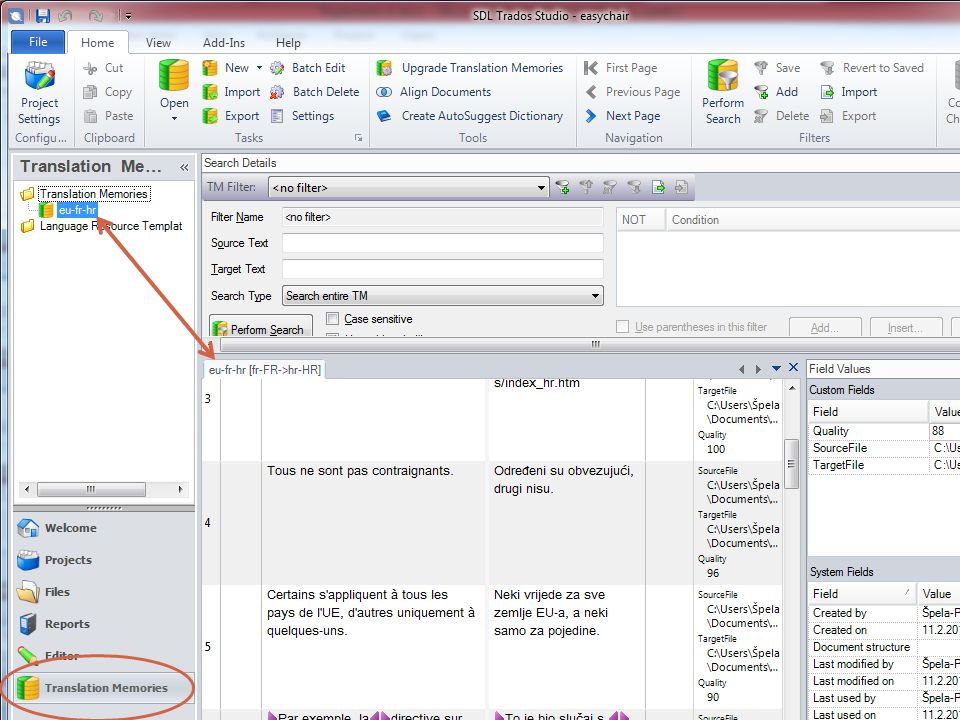960x720 pixels.
Task: Open Project Settings in the ribbon
Action: [39, 94]
